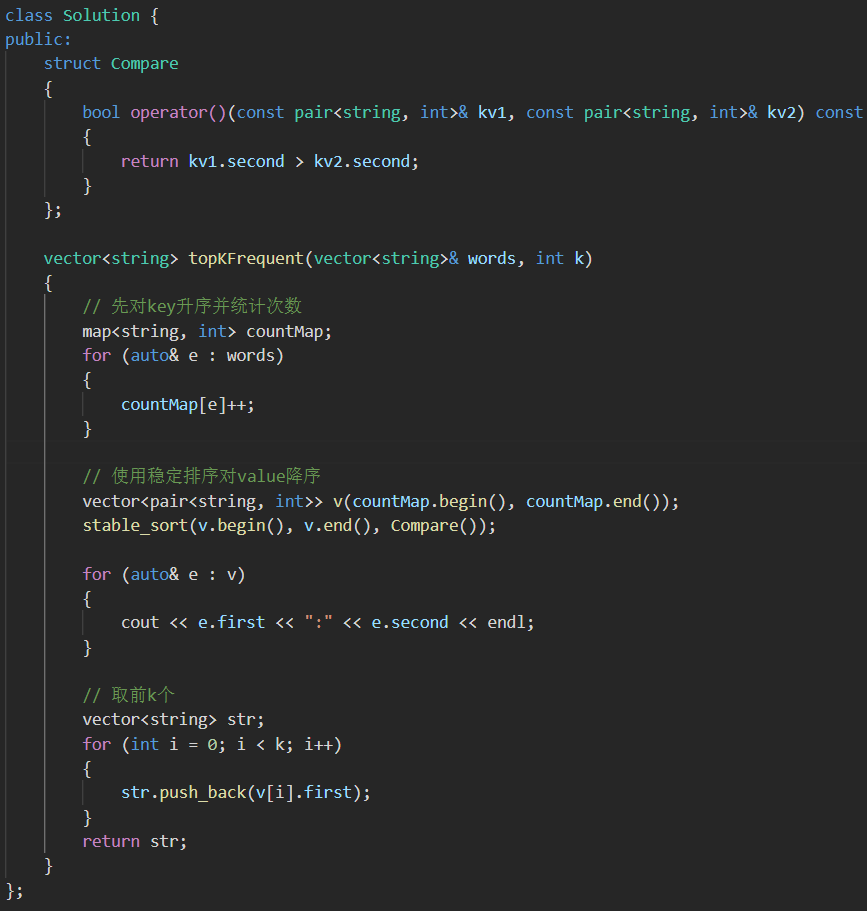The image size is (867, 911).
Task: Click the 'stable_sort(v.begin(), v.end(), Compare());' line
Action: [x=289, y=526]
